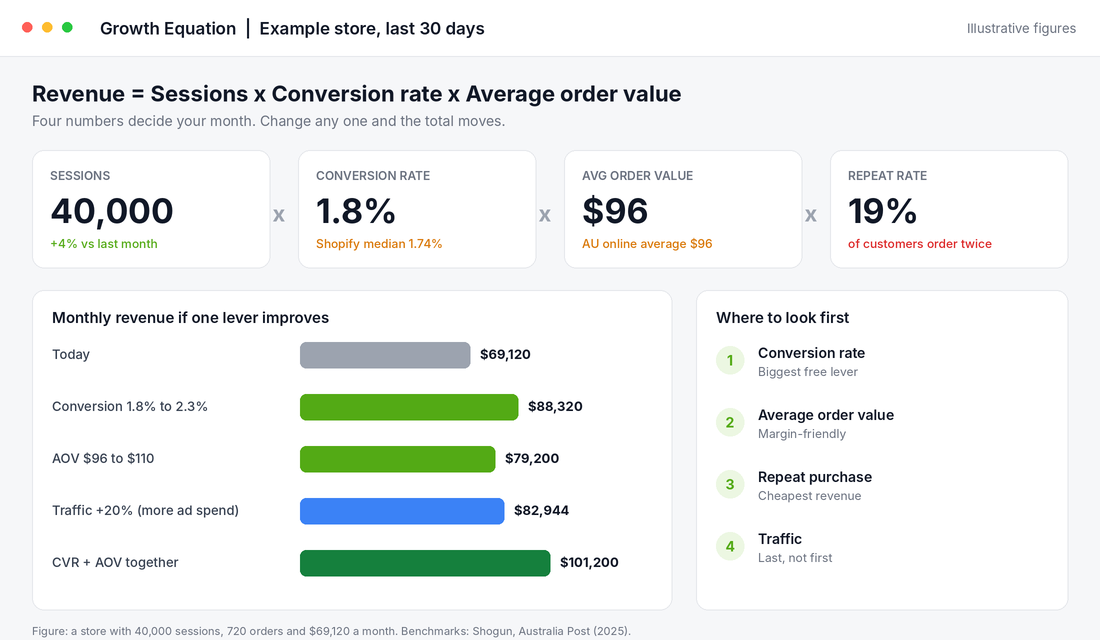1100x640 pixels.
Task: Select the AVG ORDER VALUE card label
Action: click(637, 175)
